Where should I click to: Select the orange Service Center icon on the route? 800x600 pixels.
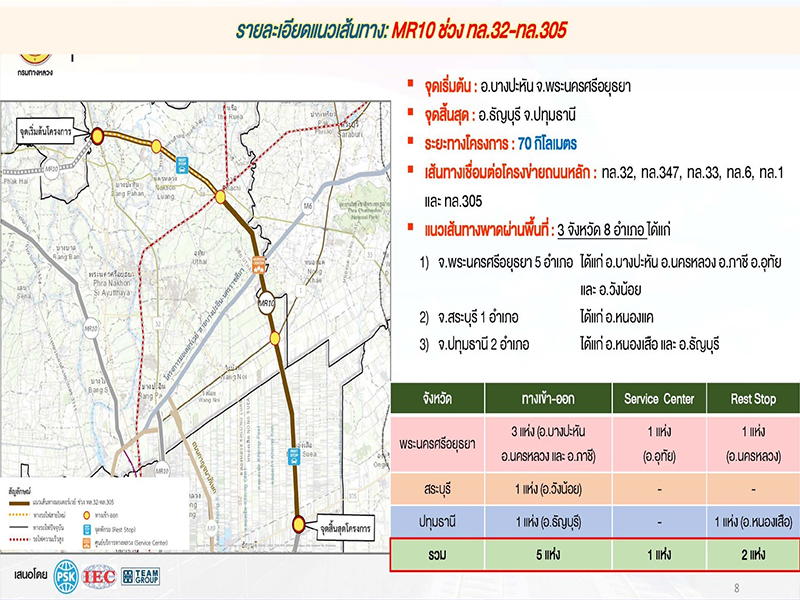[x=257, y=268]
